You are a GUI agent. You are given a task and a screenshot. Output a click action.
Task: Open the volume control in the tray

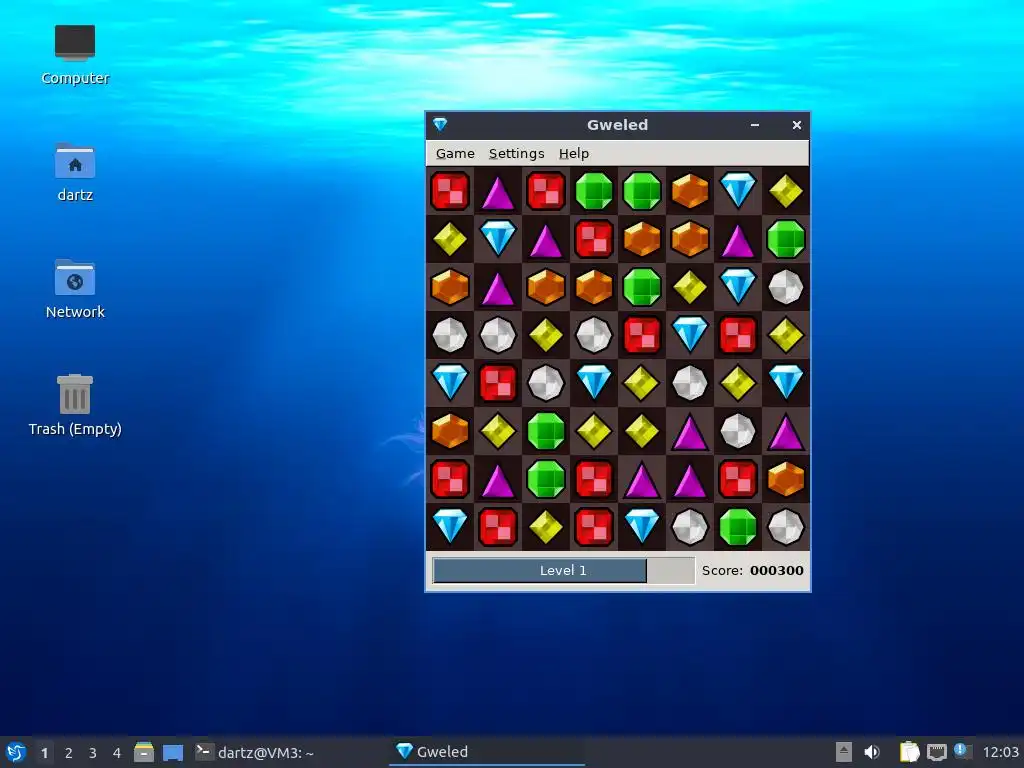(872, 752)
